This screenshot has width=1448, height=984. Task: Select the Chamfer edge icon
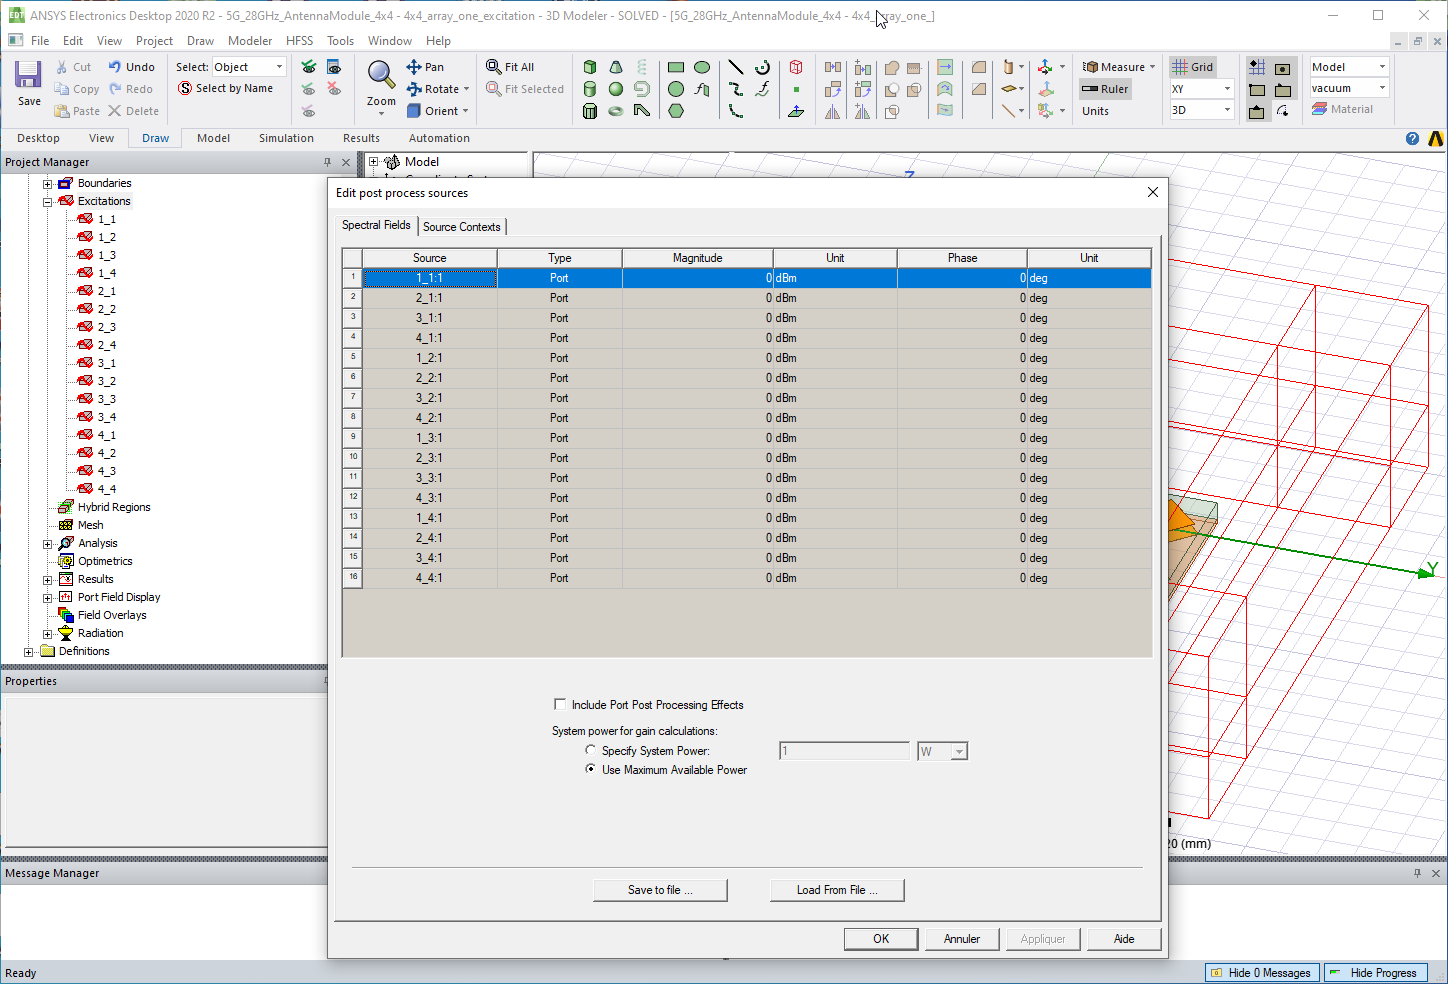979,89
